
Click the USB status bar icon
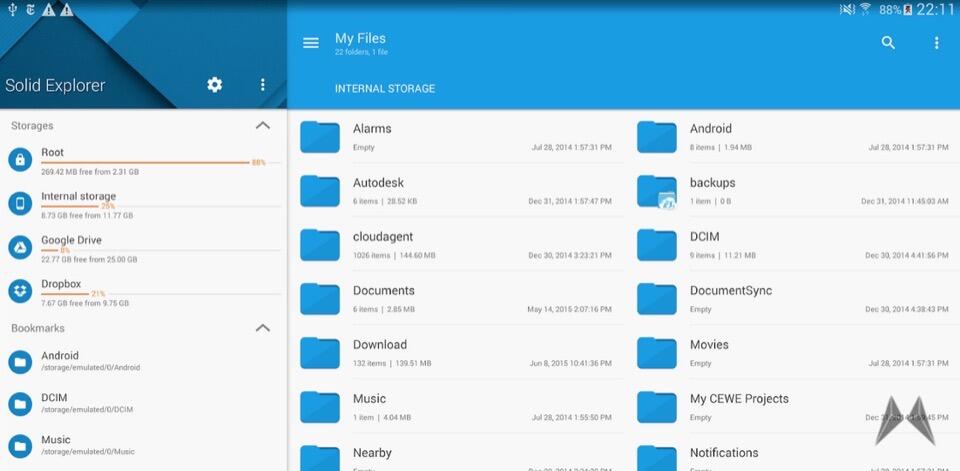click(x=12, y=10)
